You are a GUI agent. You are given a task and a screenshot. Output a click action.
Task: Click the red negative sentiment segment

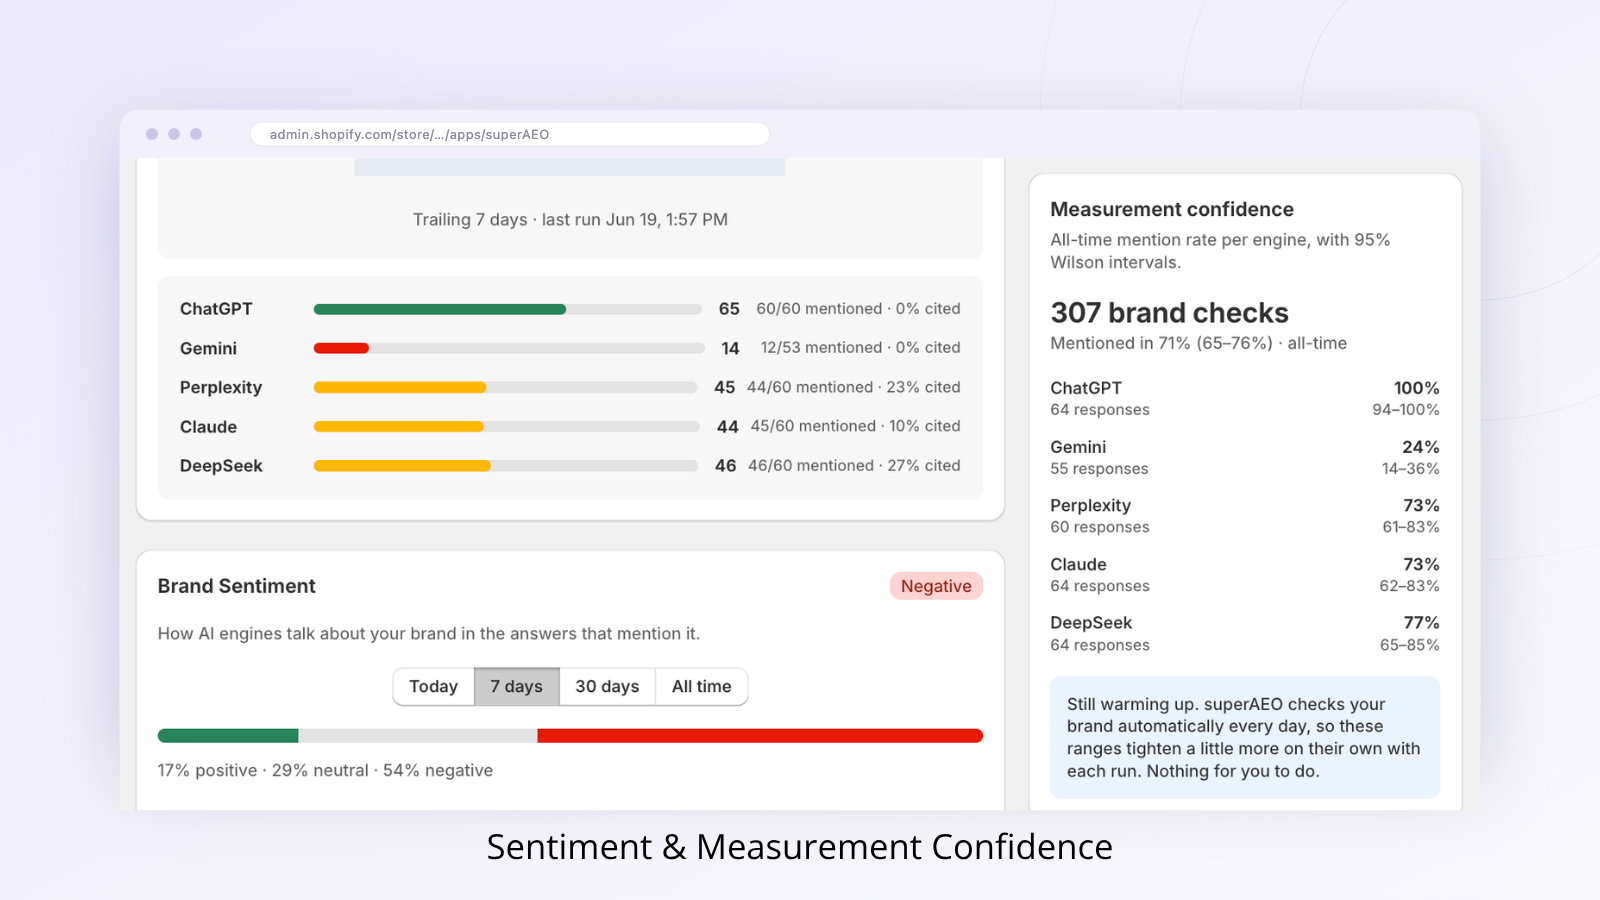[760, 736]
